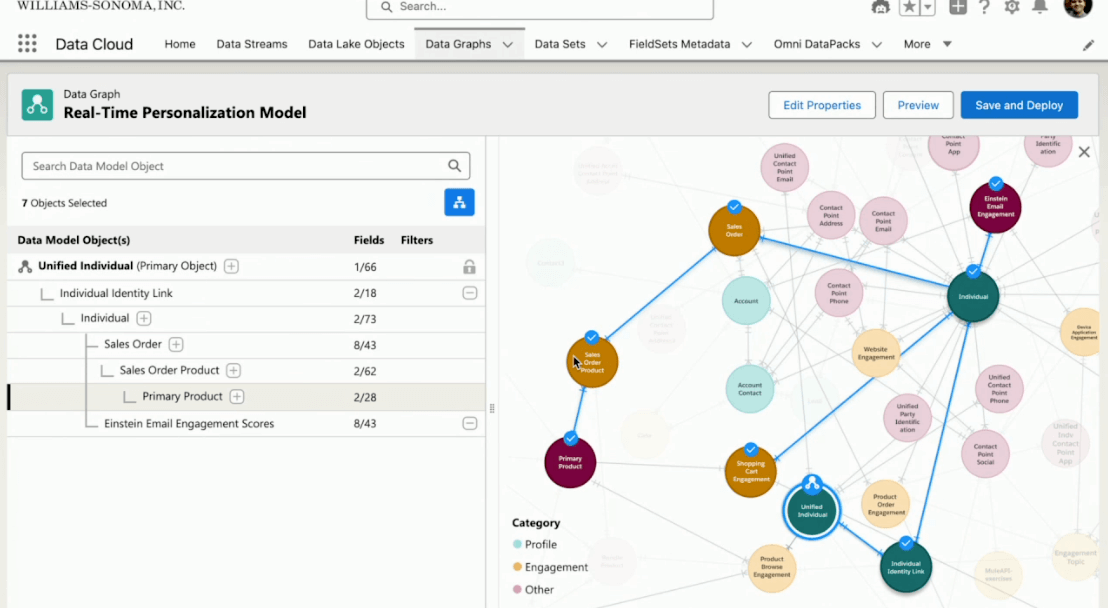Click the global Search box

[540, 8]
